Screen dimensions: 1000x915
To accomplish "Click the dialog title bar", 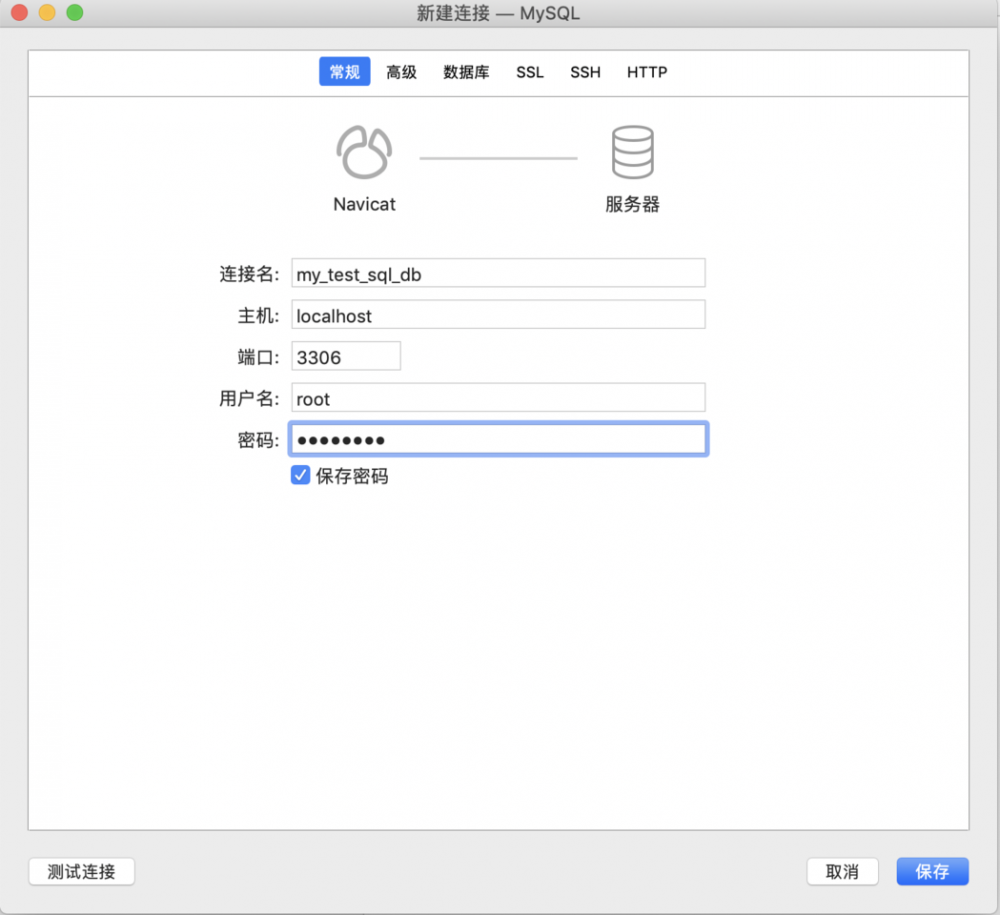I will click(x=500, y=14).
